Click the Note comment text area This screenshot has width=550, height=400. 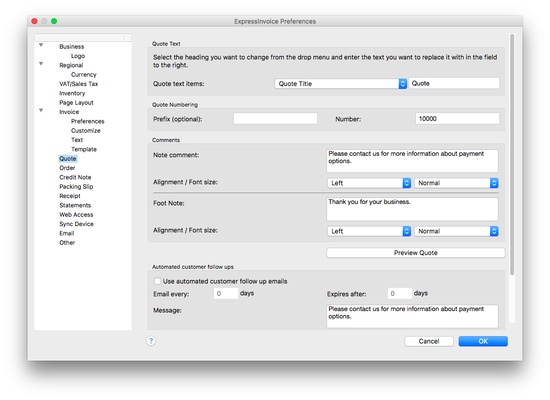coord(412,161)
